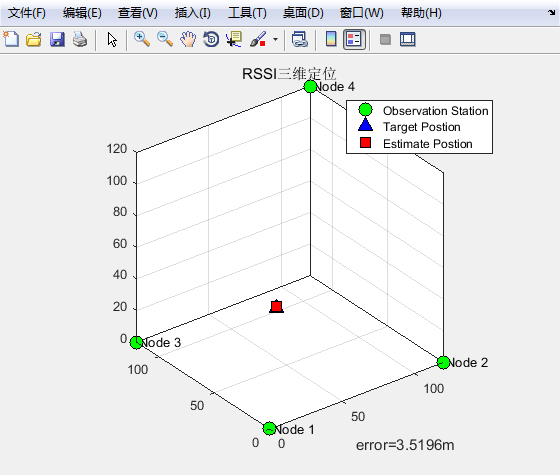Click the Open File folder icon

point(34,39)
